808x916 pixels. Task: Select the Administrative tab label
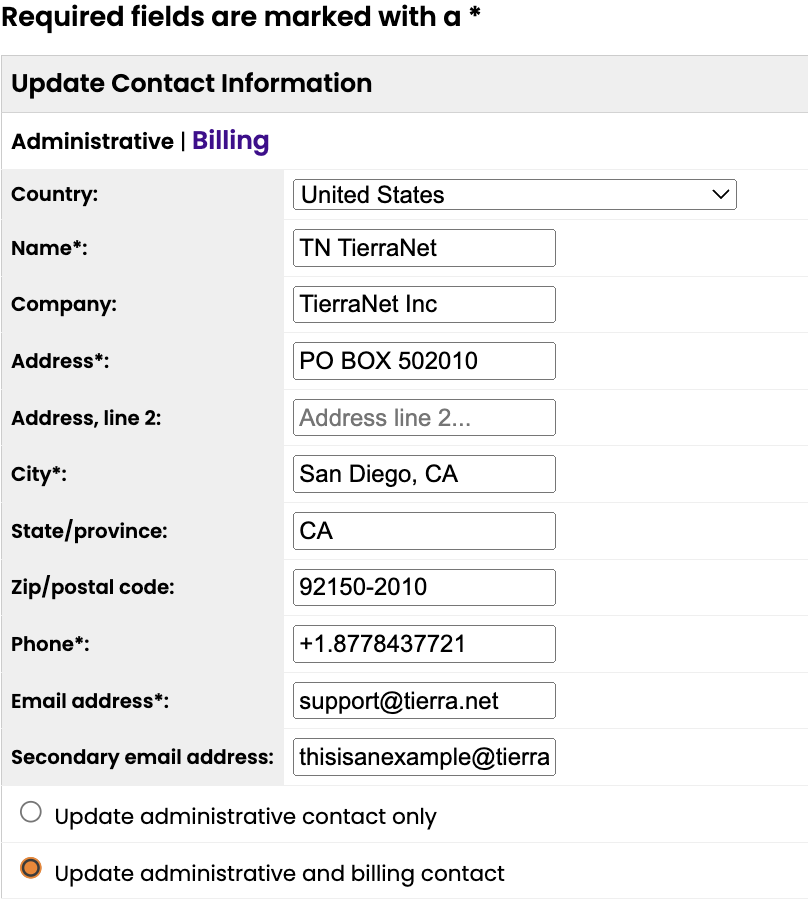pos(92,141)
